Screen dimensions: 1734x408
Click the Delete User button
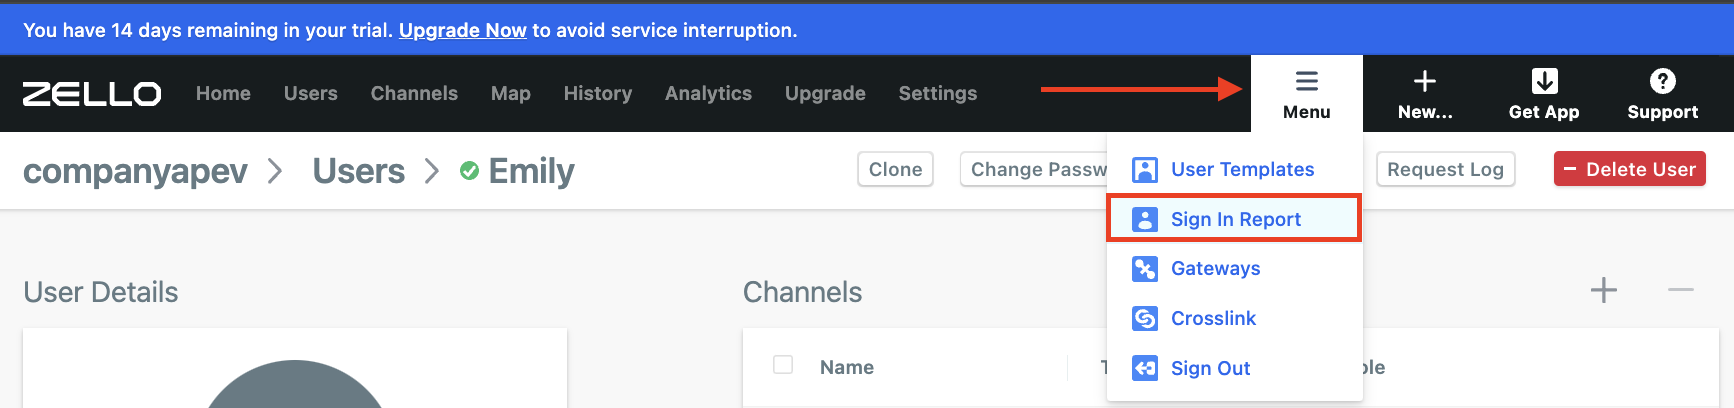[1629, 169]
